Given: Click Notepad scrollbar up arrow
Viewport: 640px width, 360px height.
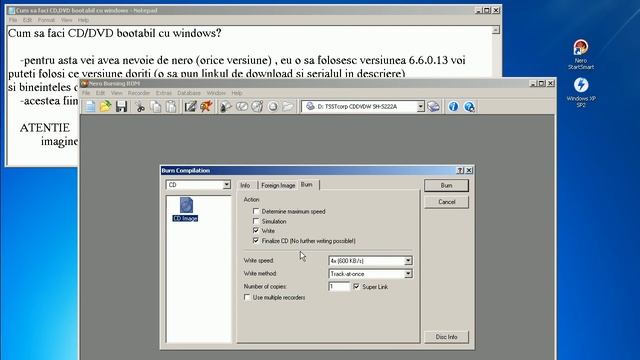Looking at the screenshot, I should pyautogui.click(x=496, y=30).
